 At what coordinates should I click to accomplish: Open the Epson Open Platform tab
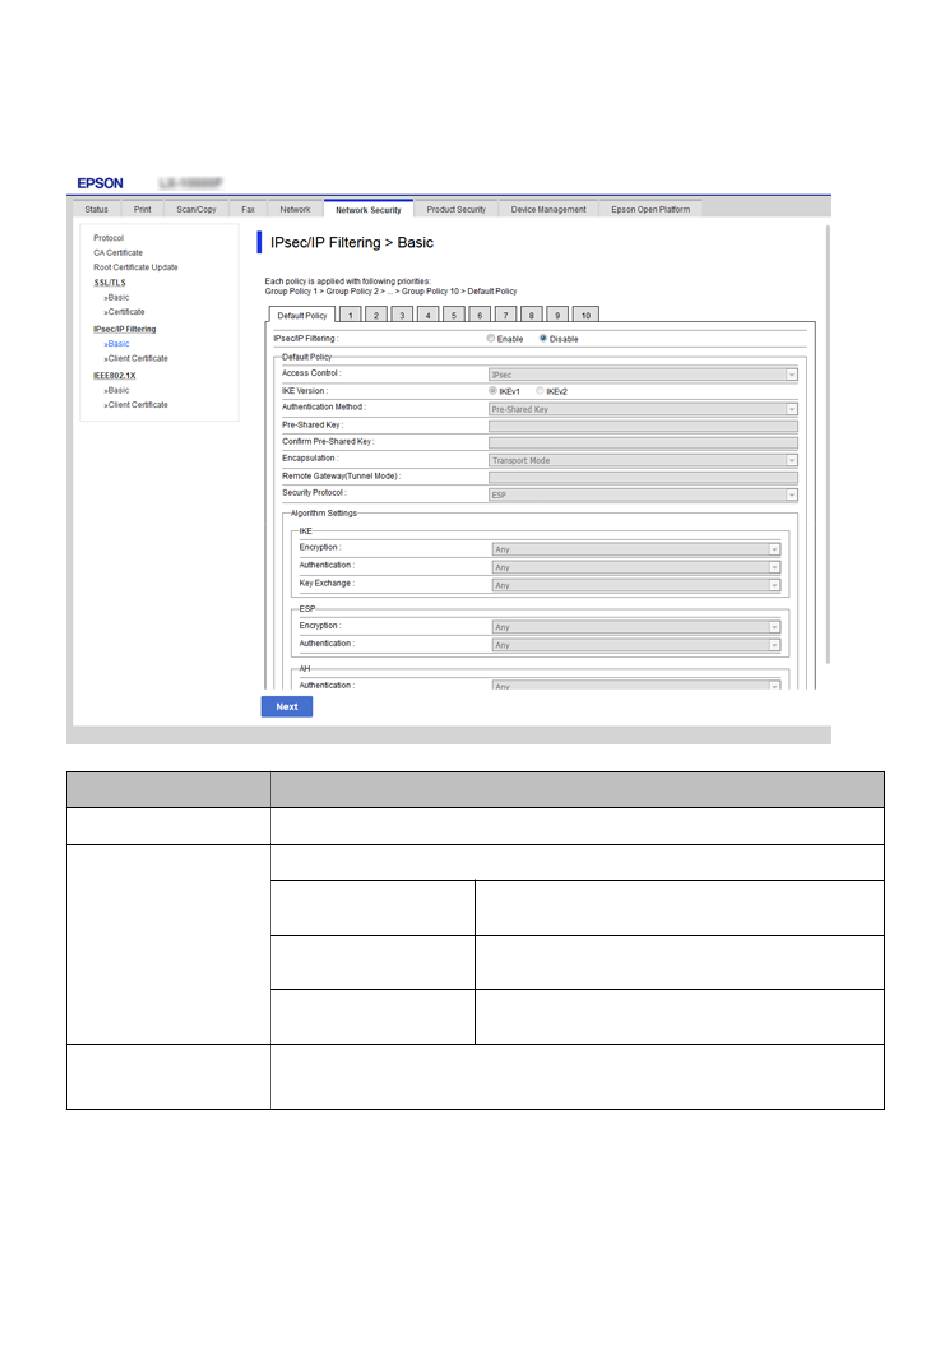[x=650, y=209]
